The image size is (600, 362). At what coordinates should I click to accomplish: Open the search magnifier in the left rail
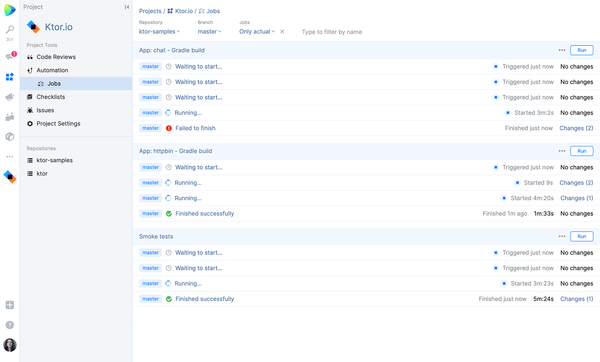(10, 29)
